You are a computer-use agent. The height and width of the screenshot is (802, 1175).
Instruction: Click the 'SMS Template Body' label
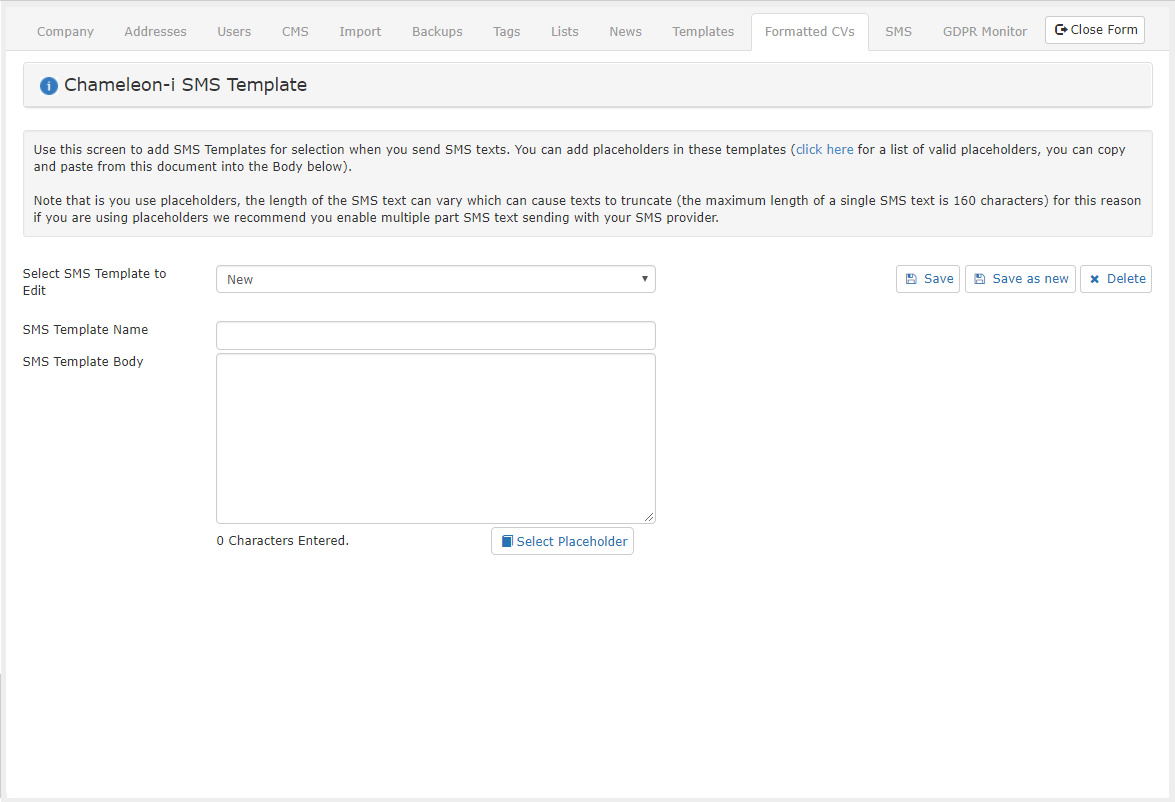(82, 361)
